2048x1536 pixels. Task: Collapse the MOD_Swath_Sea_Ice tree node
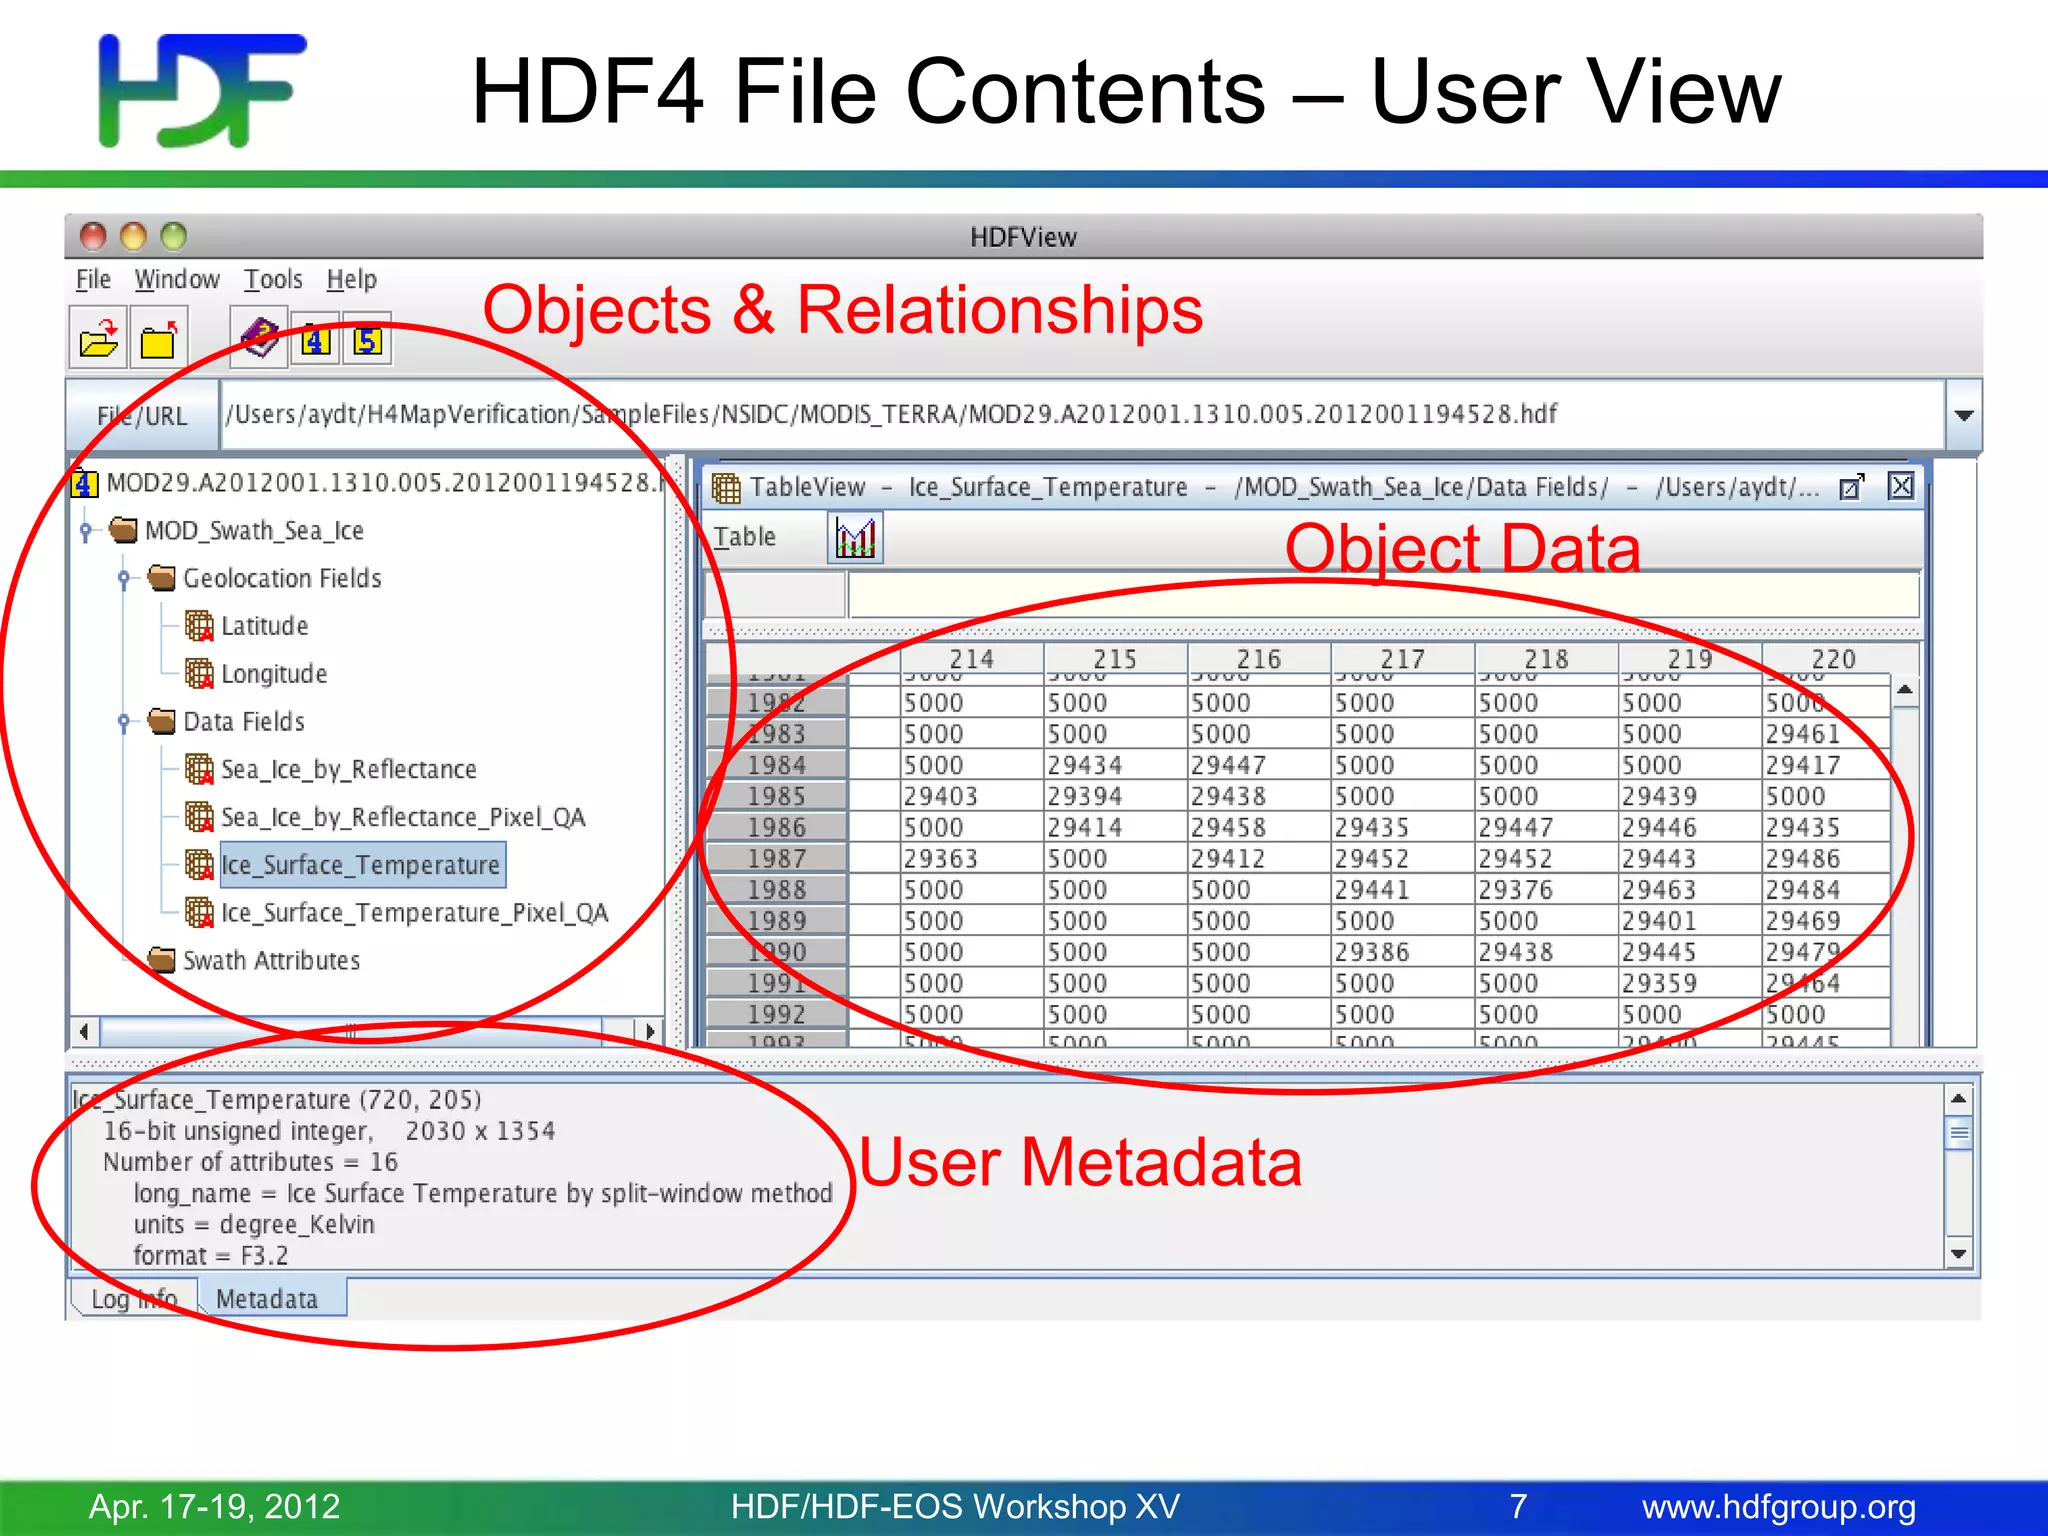click(x=87, y=531)
